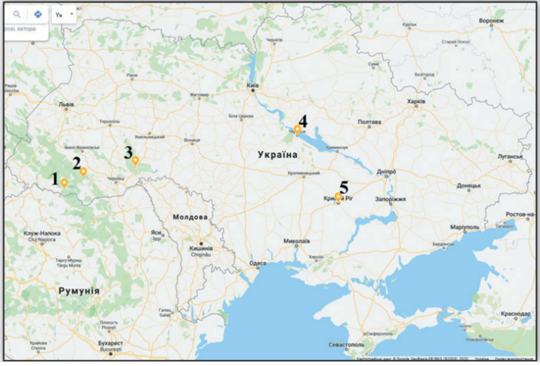The image size is (540, 366).
Task: Select the orange pin on Кривий Ріг
Action: (x=338, y=197)
